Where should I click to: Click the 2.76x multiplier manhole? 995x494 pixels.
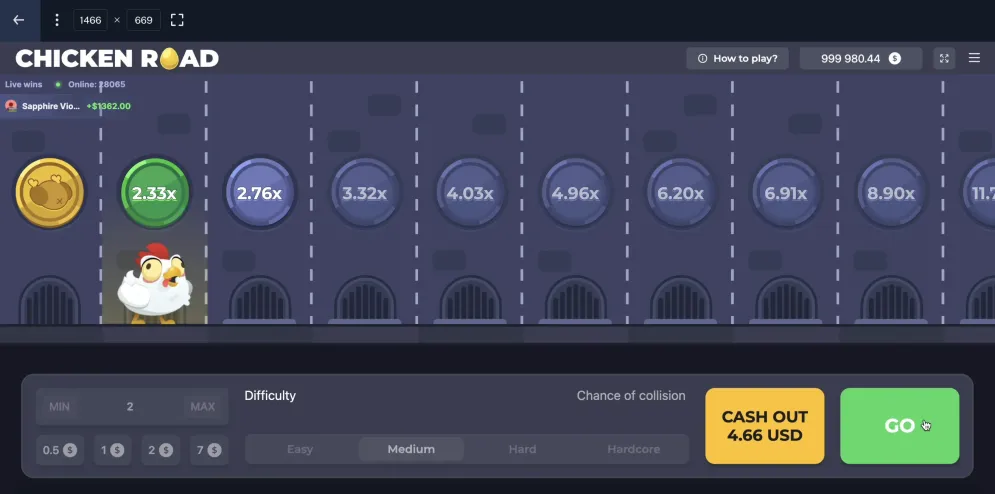click(259, 193)
